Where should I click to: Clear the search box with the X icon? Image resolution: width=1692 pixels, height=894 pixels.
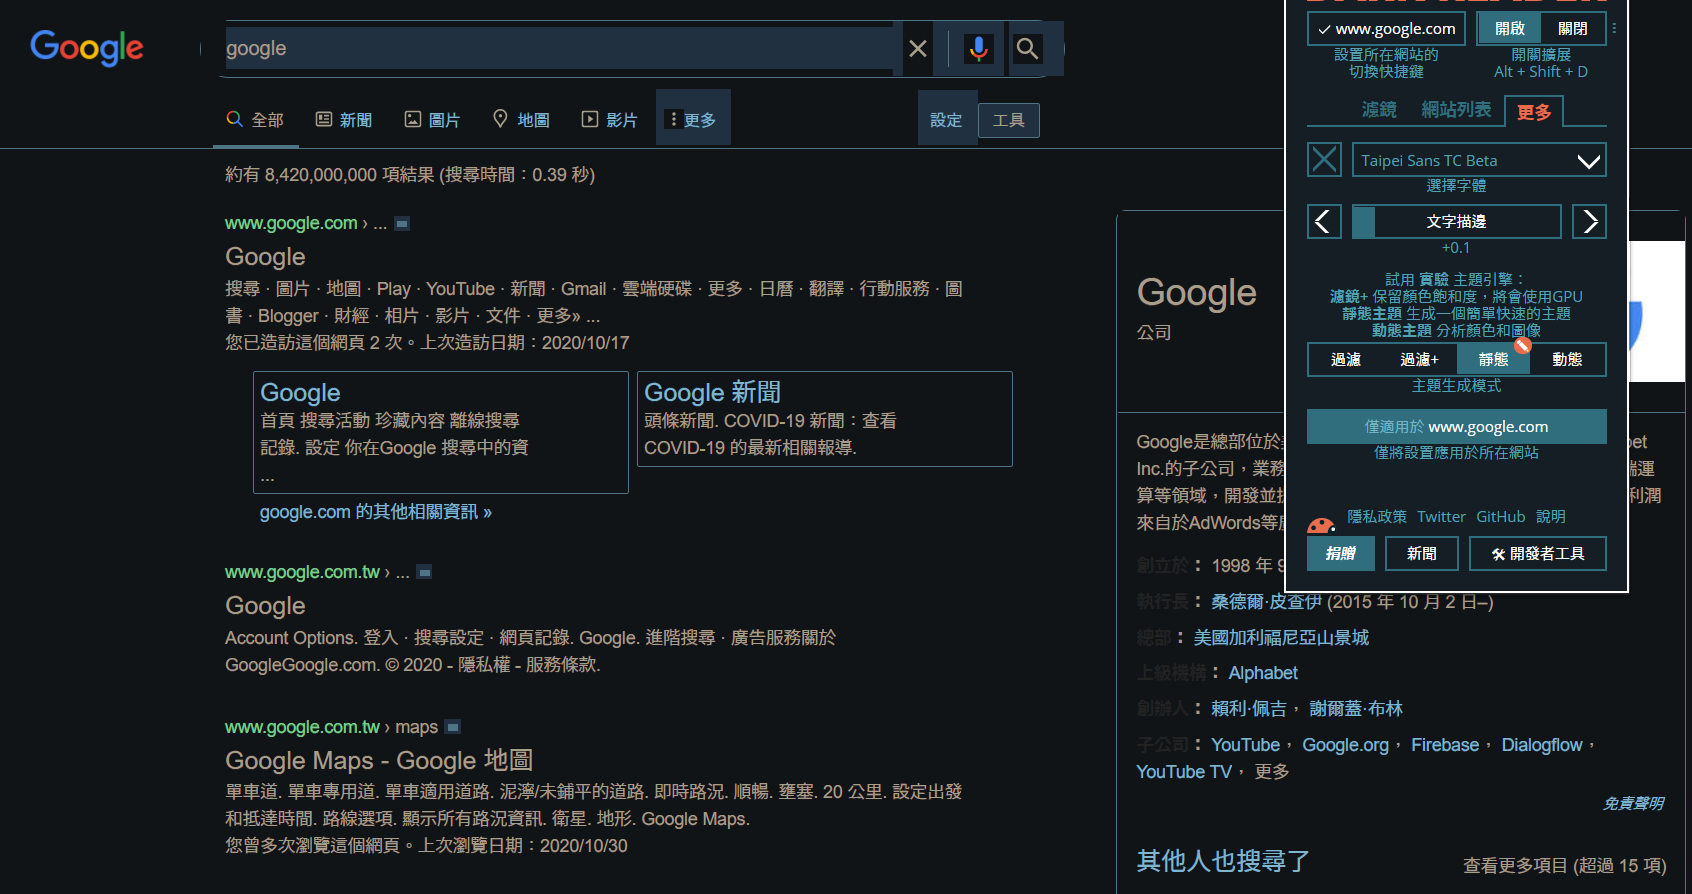tap(917, 48)
